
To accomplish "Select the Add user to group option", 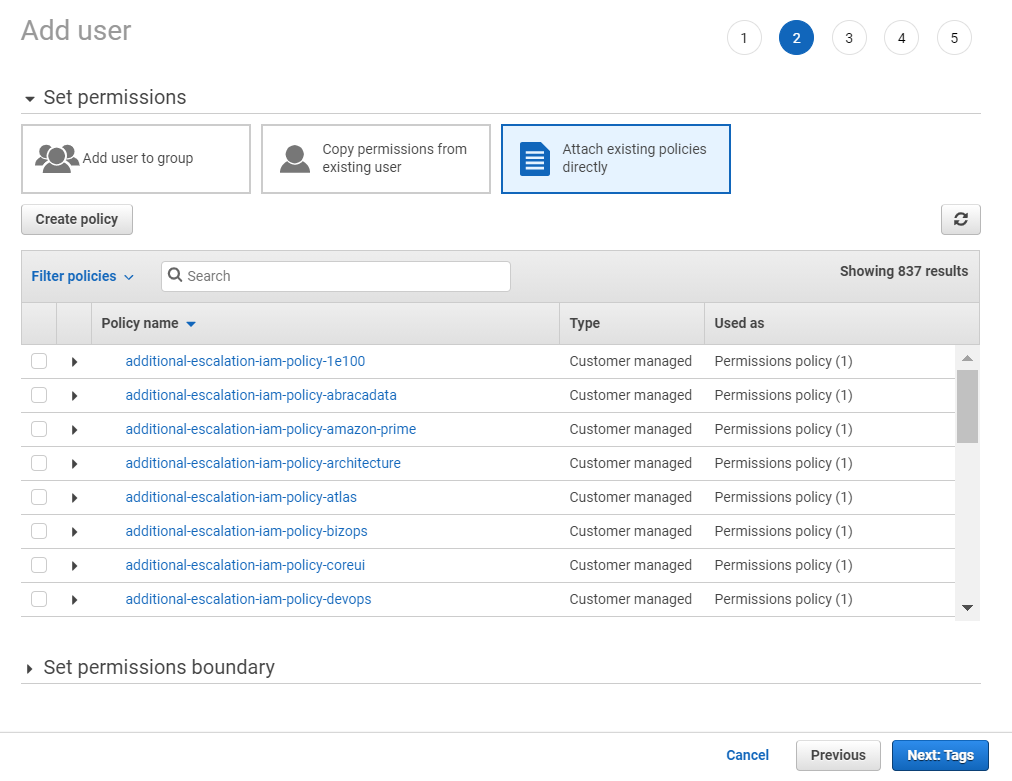I will (x=135, y=158).
